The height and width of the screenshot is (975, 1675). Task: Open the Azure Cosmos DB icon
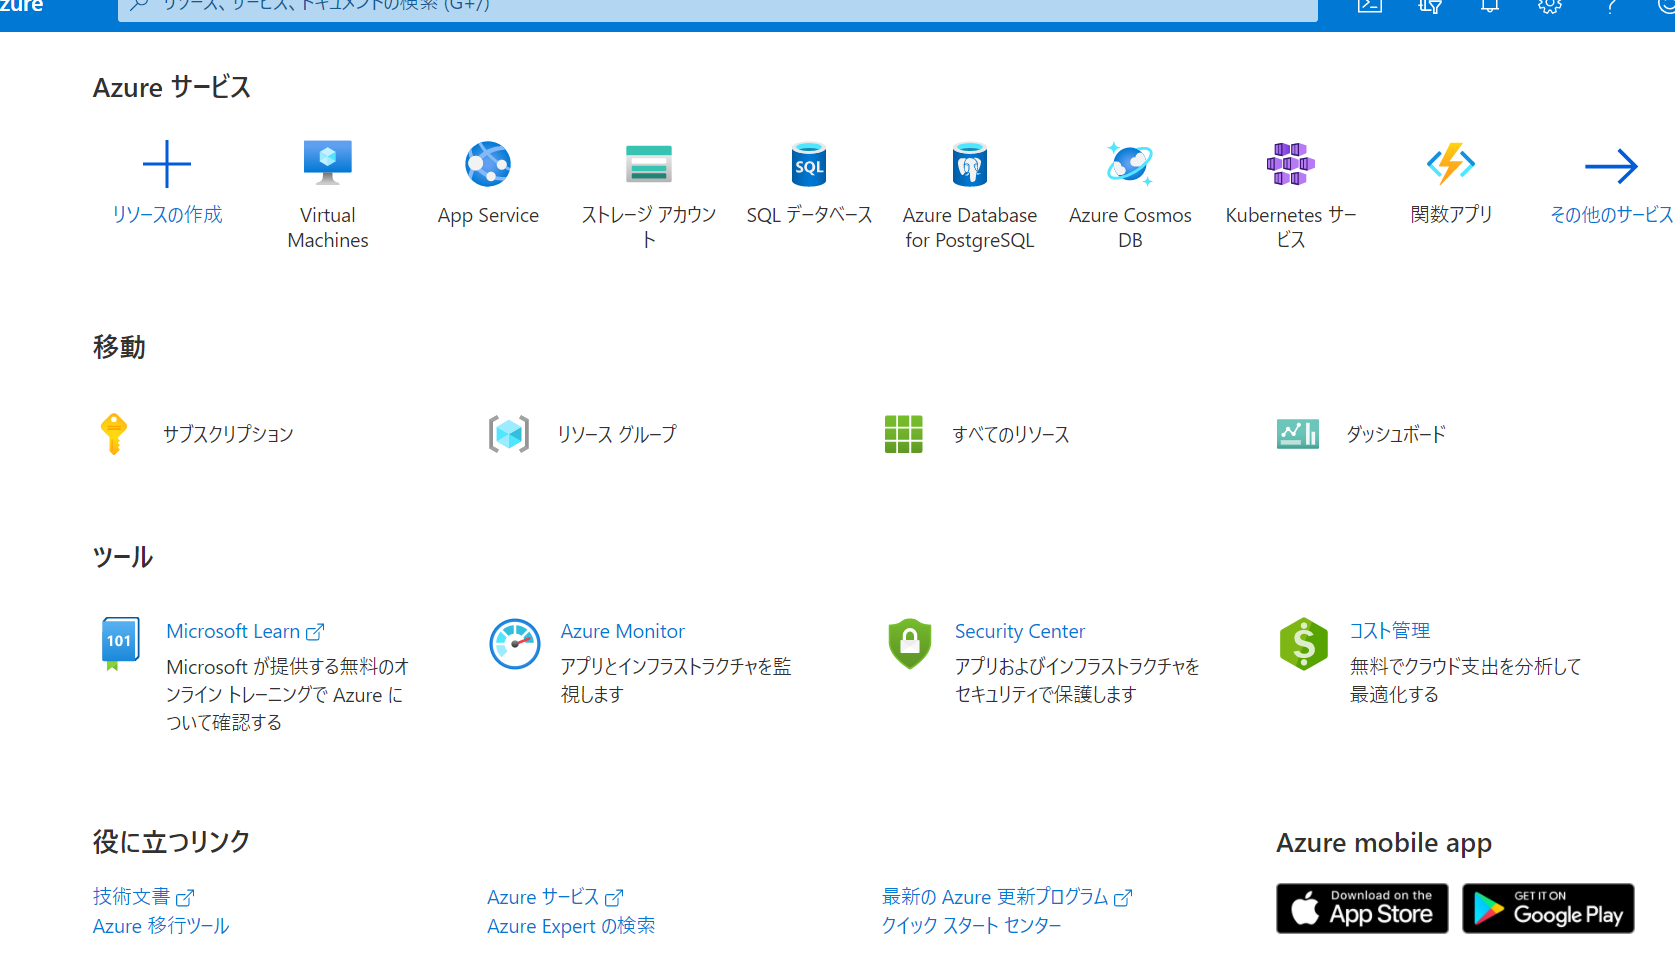(x=1130, y=164)
